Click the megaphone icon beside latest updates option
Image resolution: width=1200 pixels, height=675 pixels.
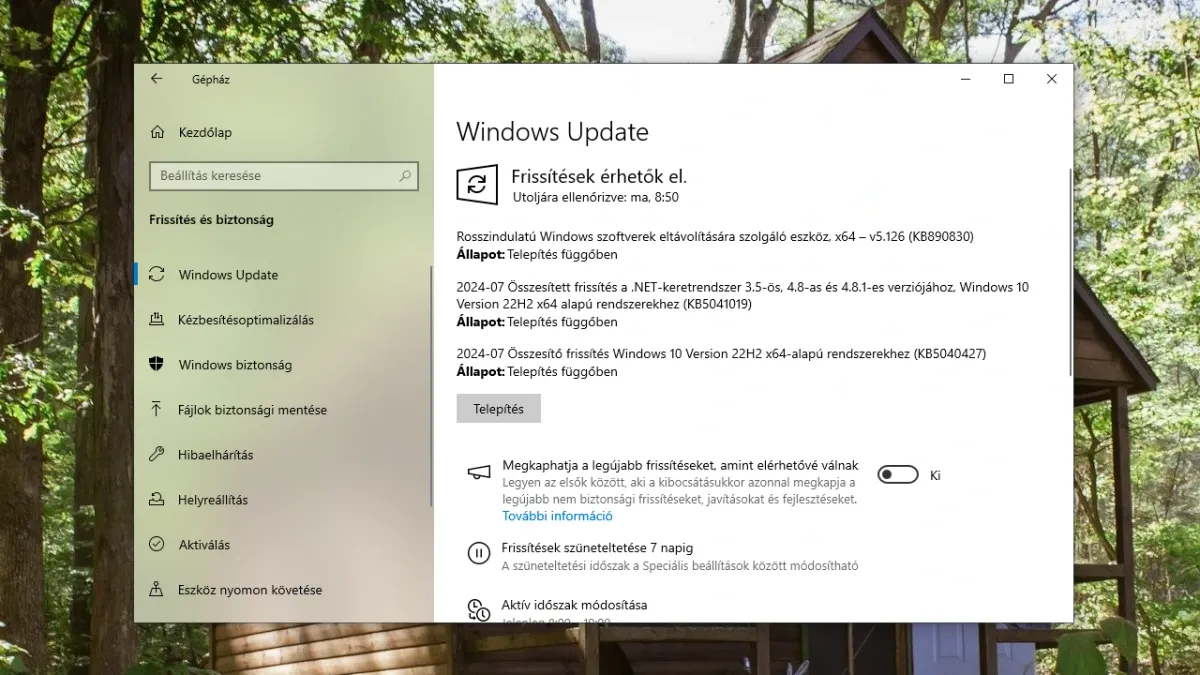pos(479,472)
